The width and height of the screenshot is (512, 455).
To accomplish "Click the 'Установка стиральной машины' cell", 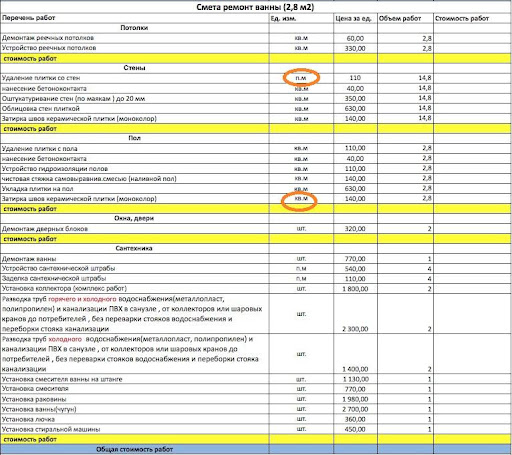I will (135, 429).
